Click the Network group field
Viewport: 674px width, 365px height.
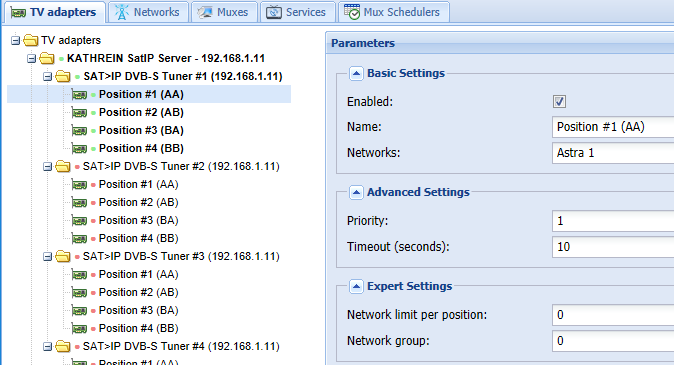click(613, 341)
